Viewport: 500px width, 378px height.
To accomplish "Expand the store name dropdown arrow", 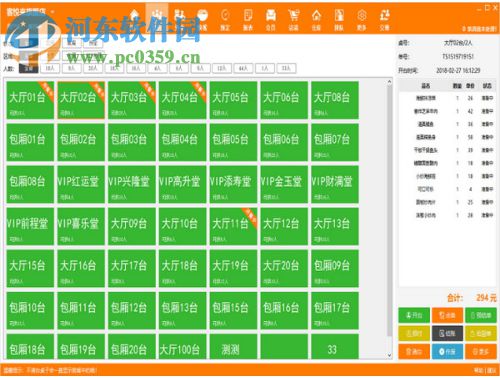I will [52, 12].
